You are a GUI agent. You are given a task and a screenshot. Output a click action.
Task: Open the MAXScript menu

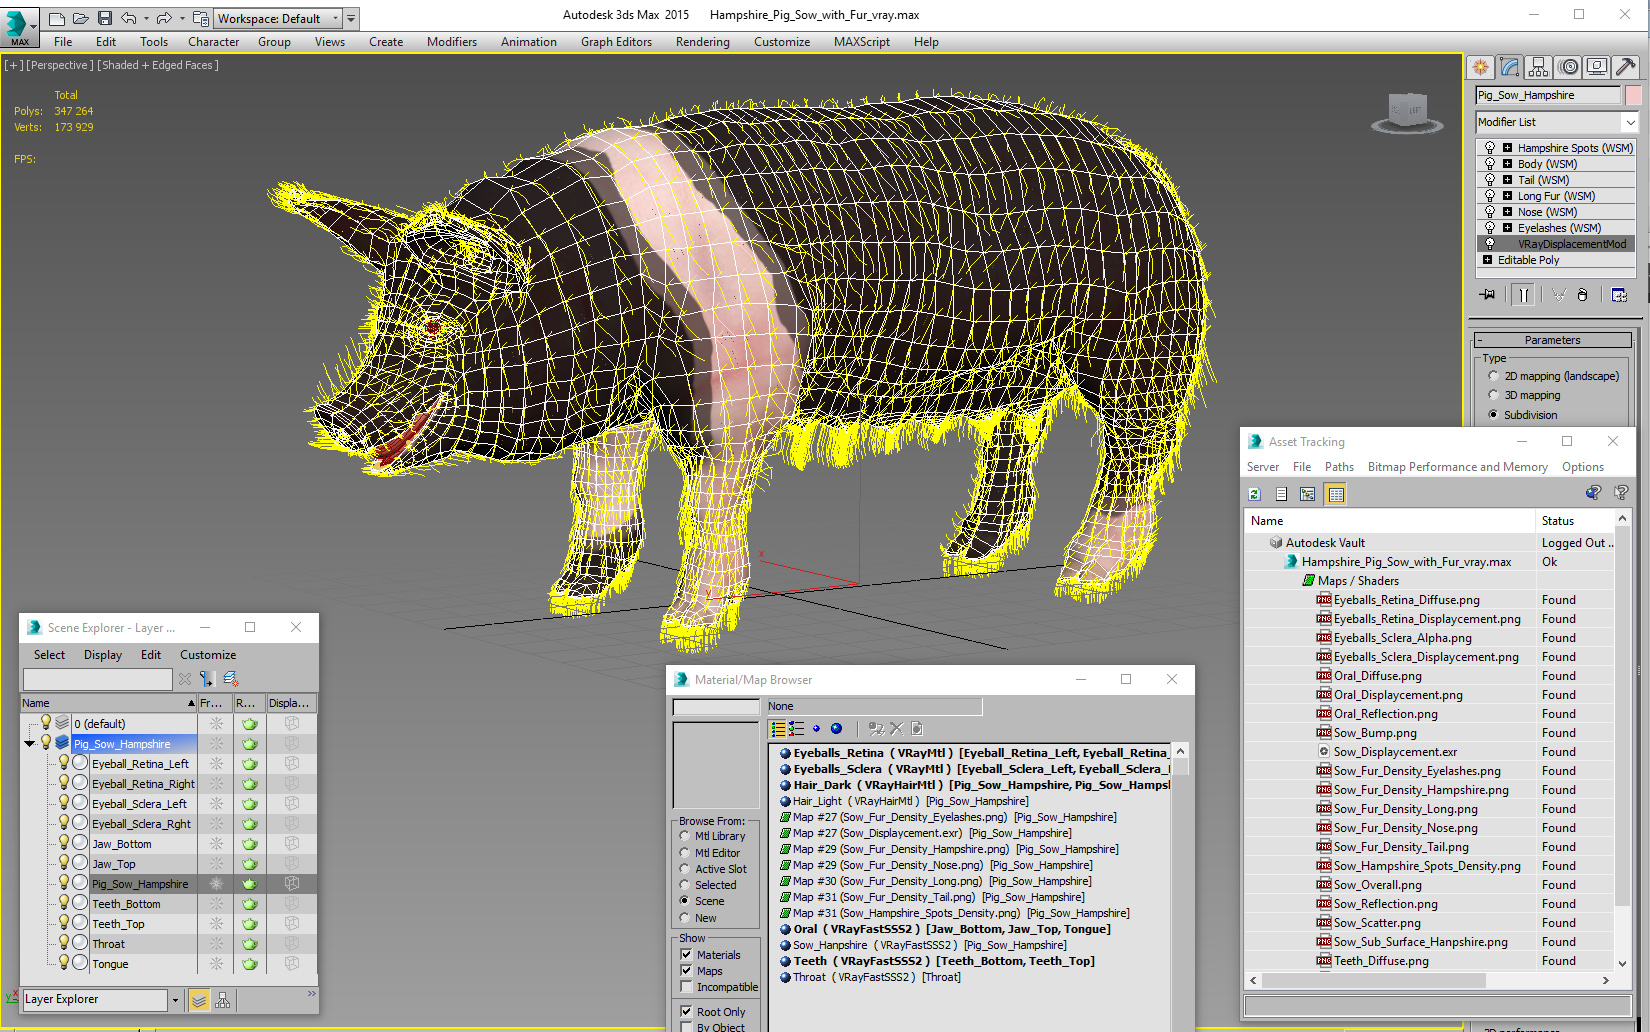(862, 42)
